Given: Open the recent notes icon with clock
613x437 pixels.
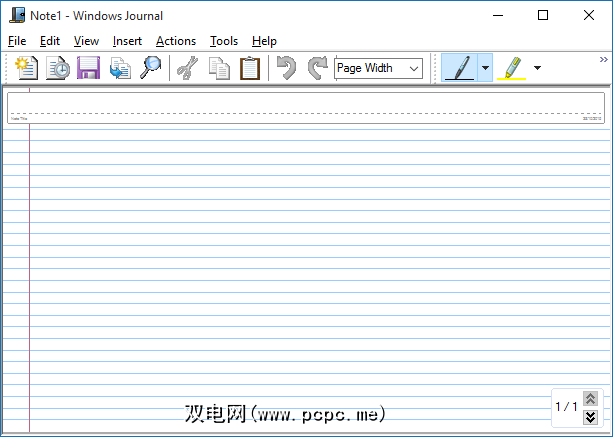Looking at the screenshot, I should point(57,68).
